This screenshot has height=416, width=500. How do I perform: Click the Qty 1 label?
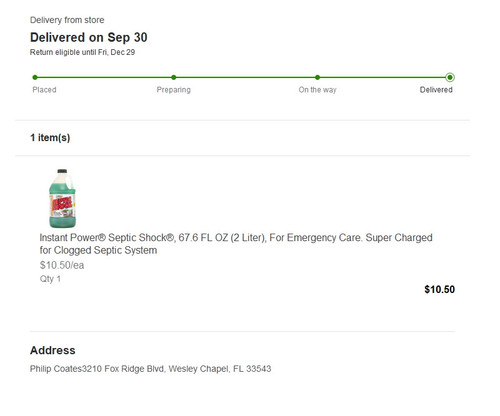point(50,279)
